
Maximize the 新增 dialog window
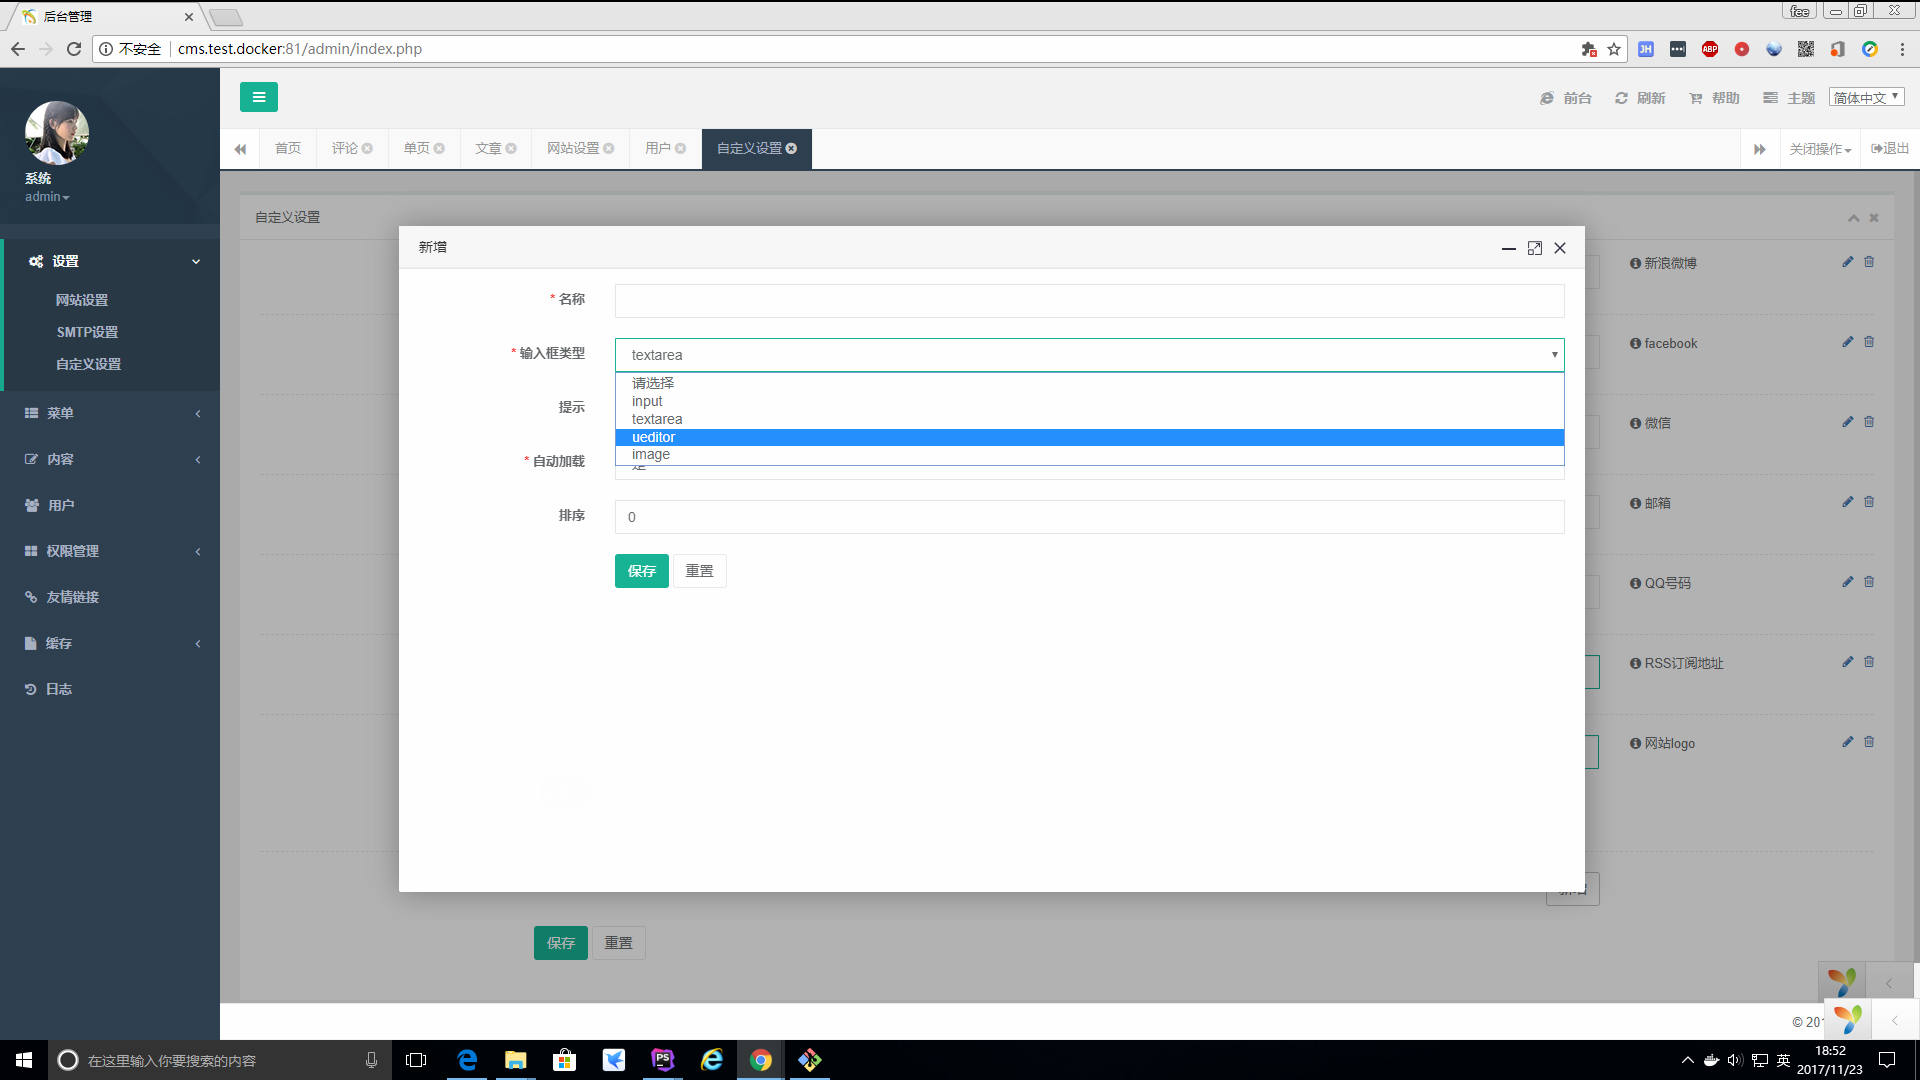[x=1534, y=248]
